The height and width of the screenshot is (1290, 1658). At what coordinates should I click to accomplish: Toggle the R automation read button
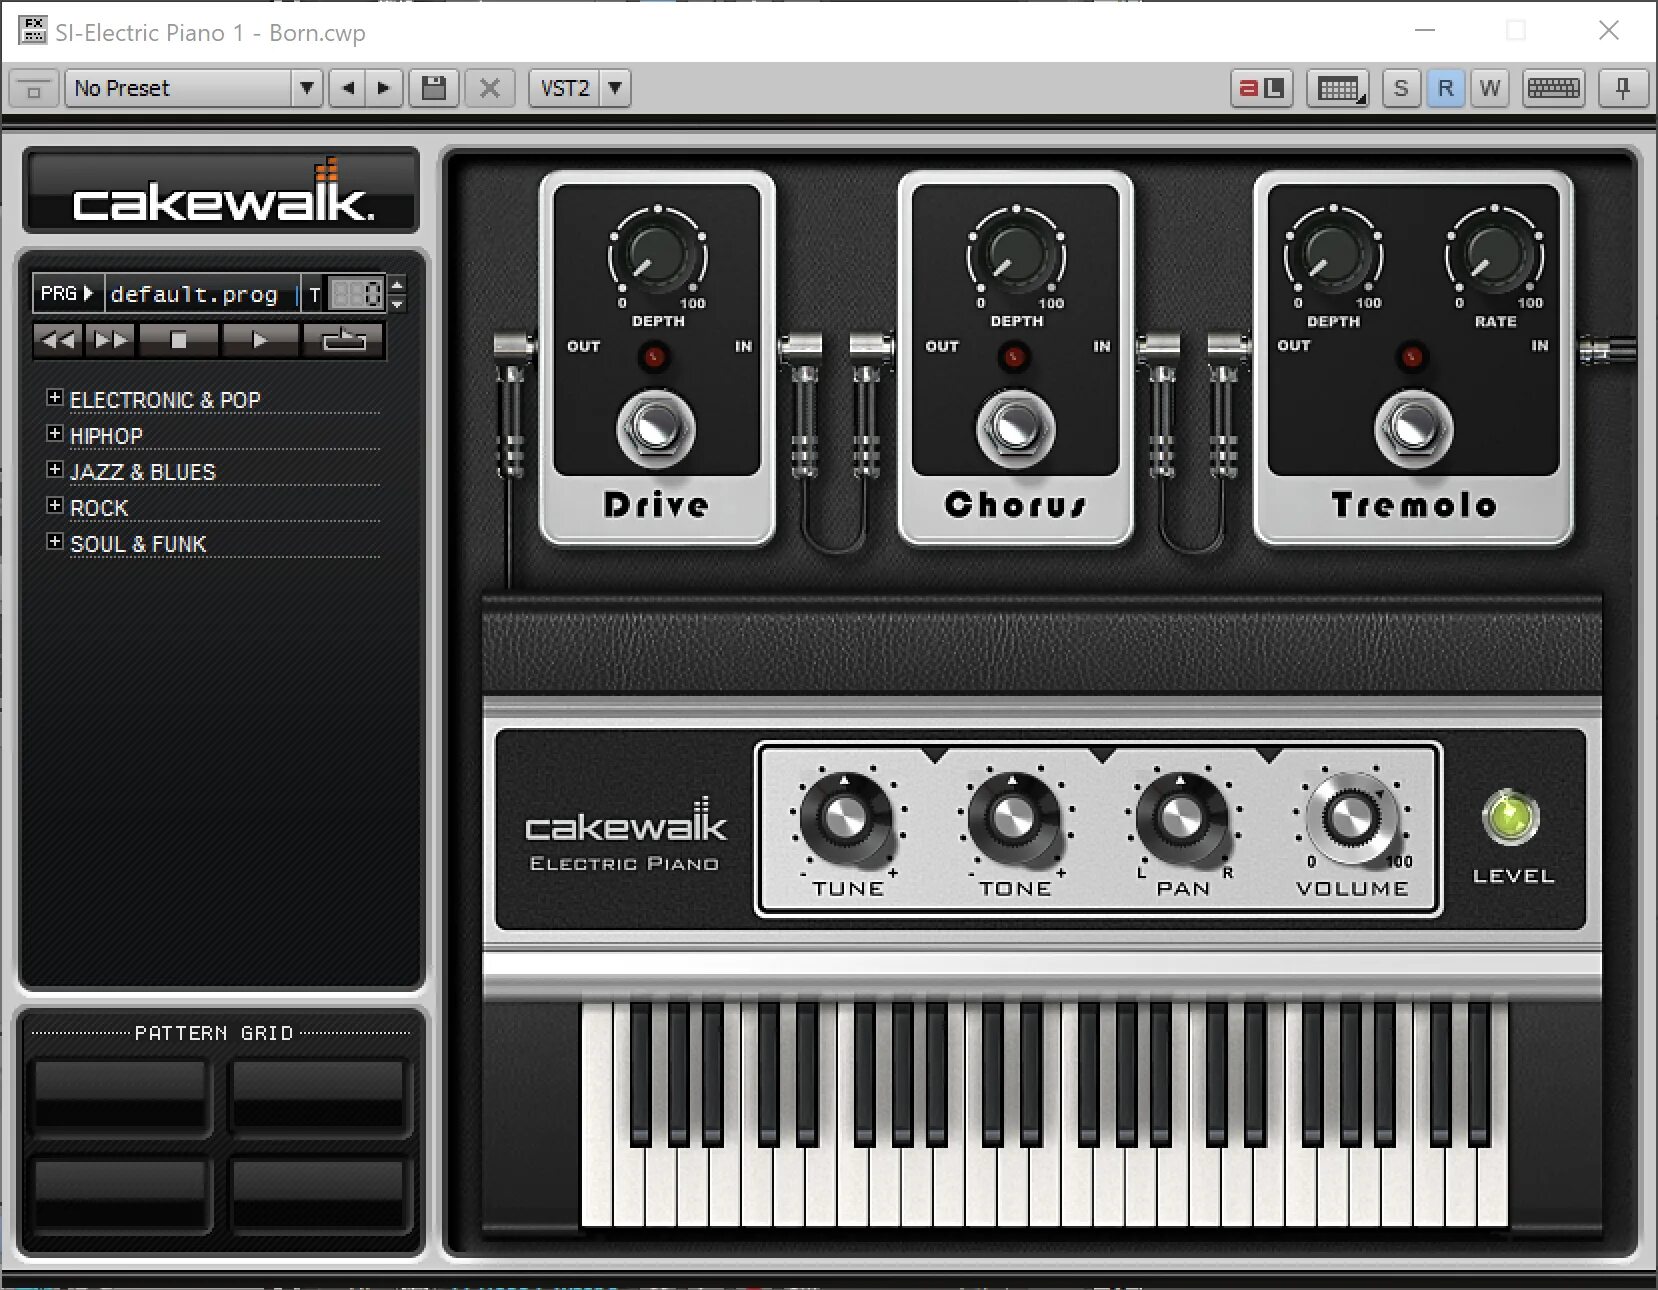[1445, 89]
